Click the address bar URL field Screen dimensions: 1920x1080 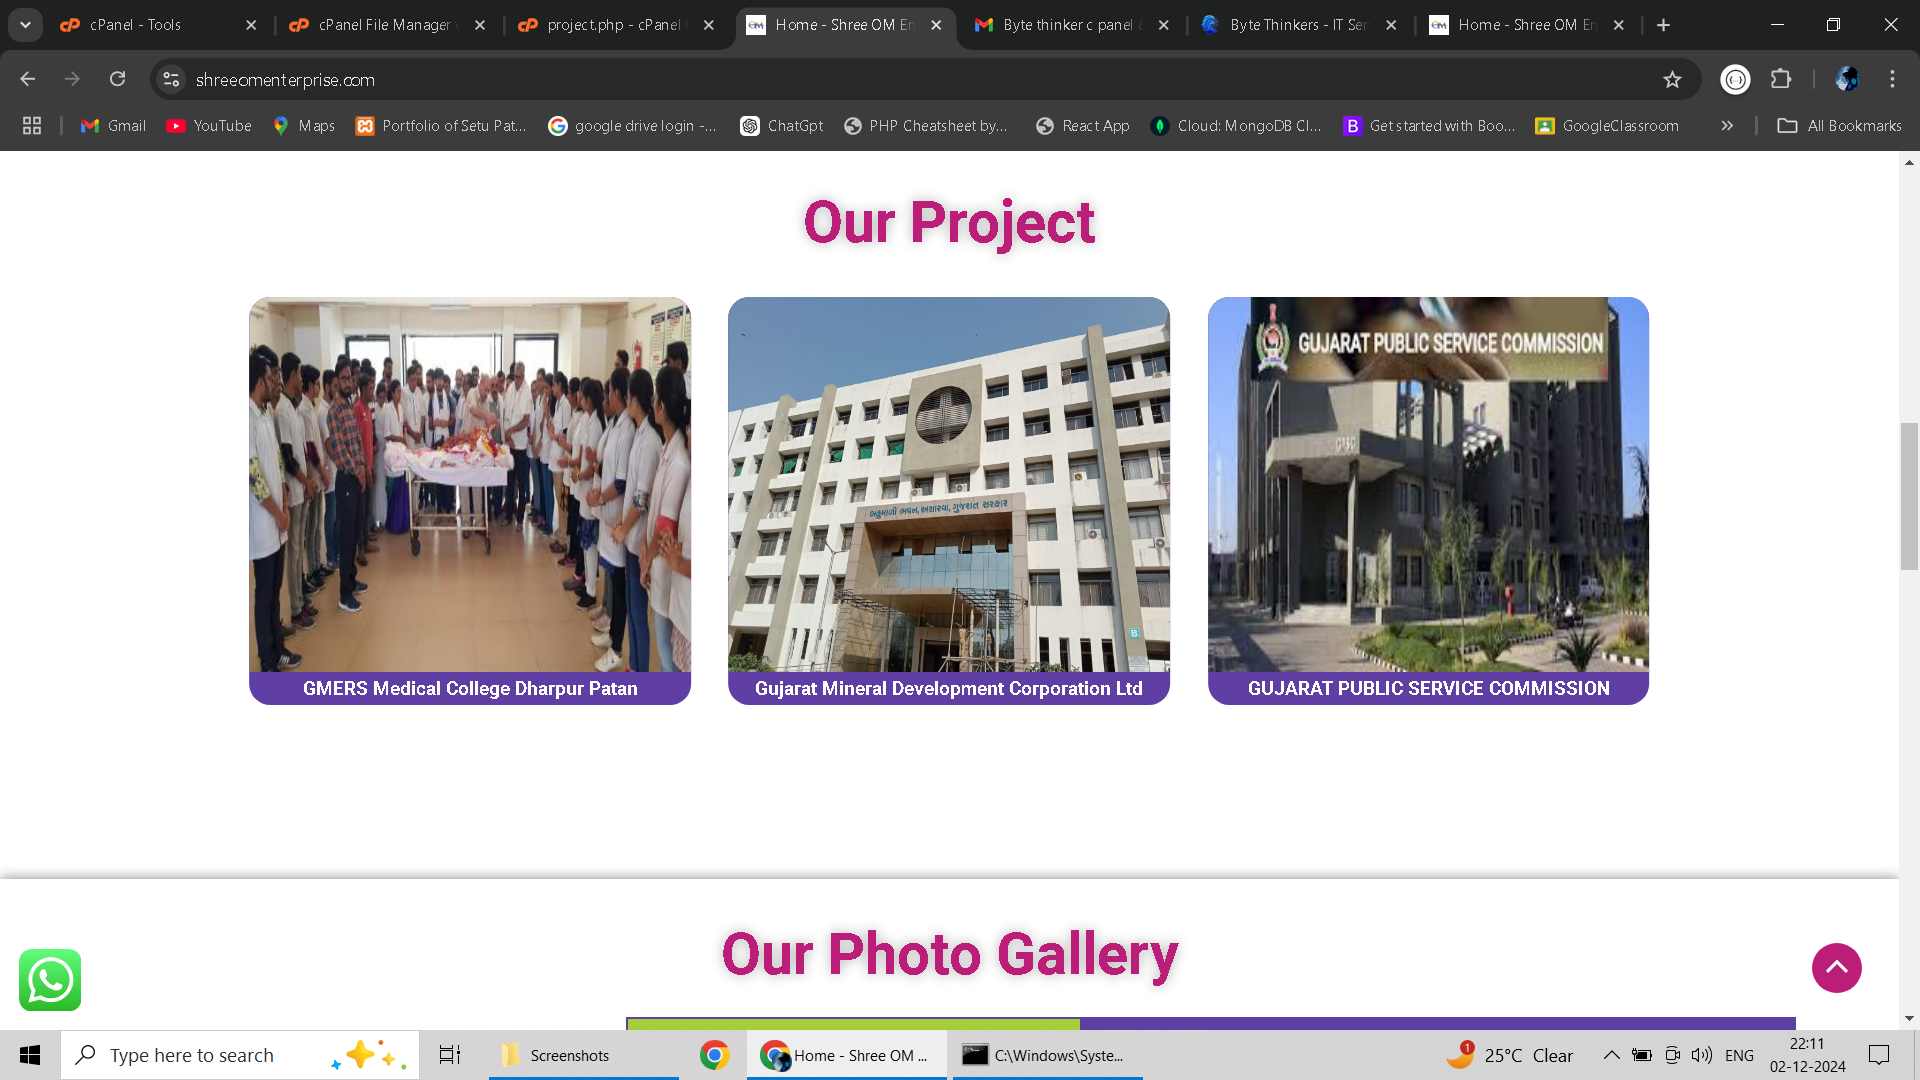click(900, 79)
